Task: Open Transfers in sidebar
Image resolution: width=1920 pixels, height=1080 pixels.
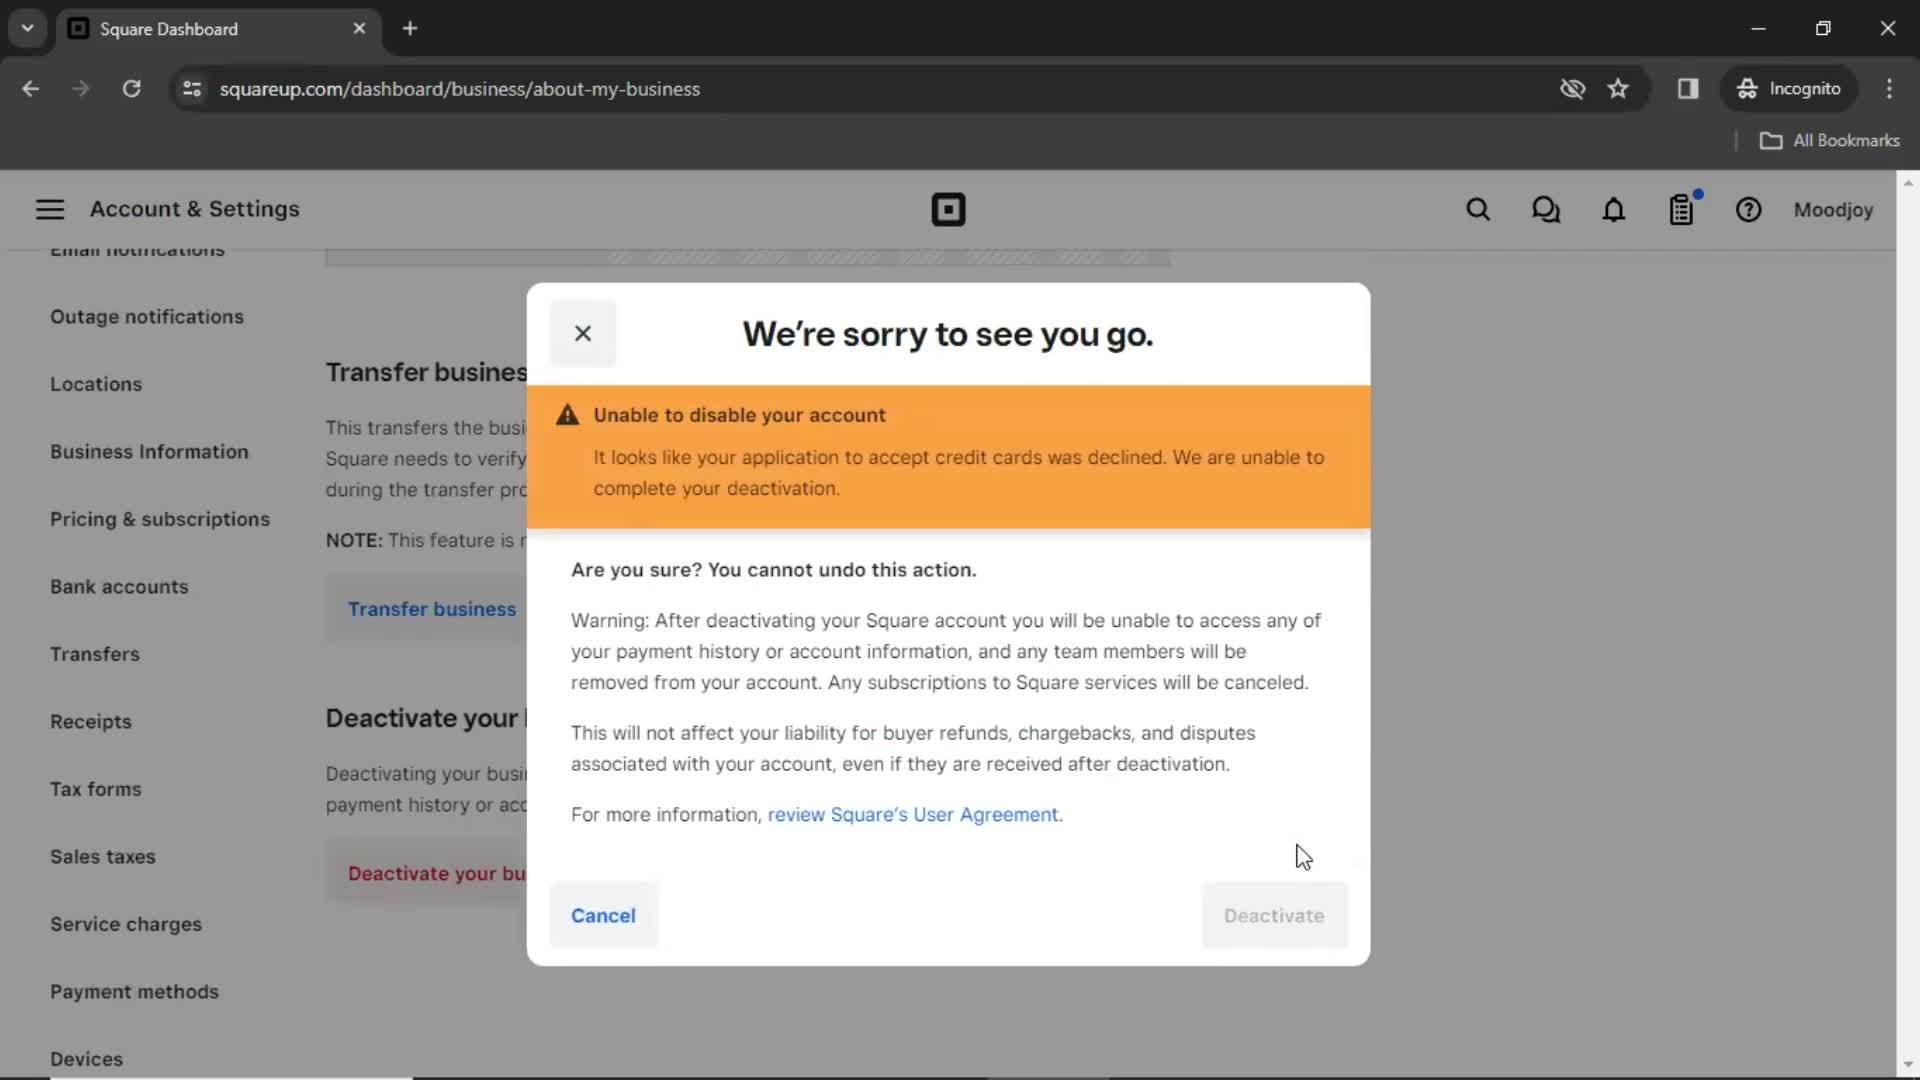Action: (x=95, y=654)
